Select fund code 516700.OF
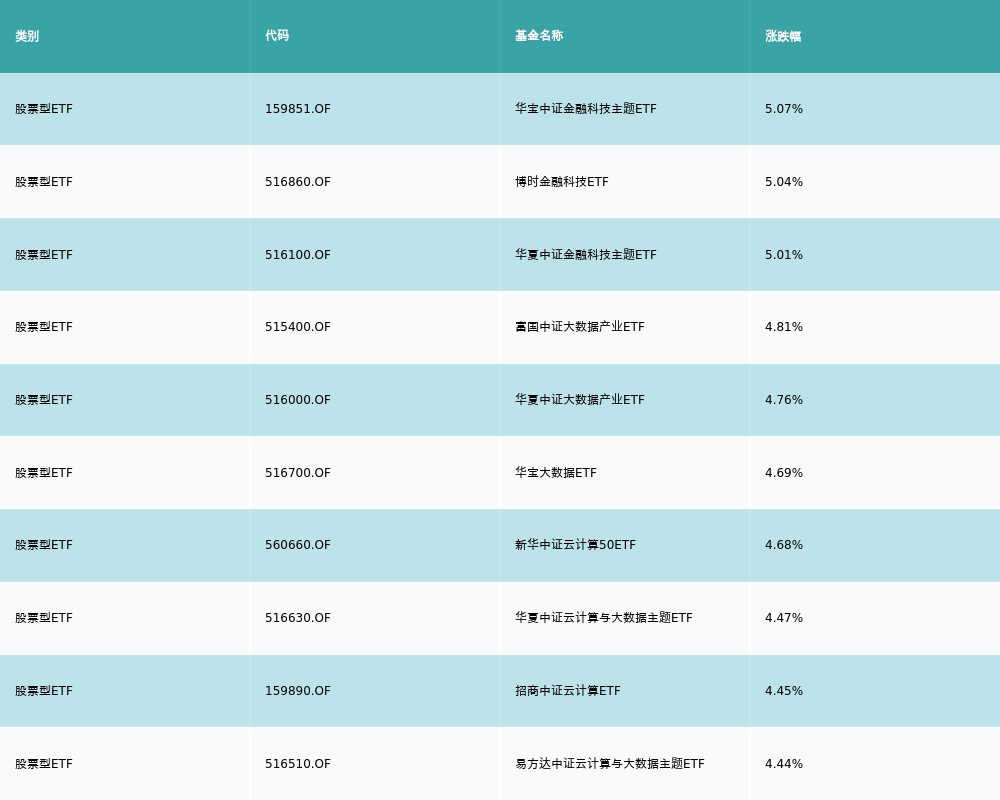This screenshot has height=800, width=1000. (x=298, y=473)
